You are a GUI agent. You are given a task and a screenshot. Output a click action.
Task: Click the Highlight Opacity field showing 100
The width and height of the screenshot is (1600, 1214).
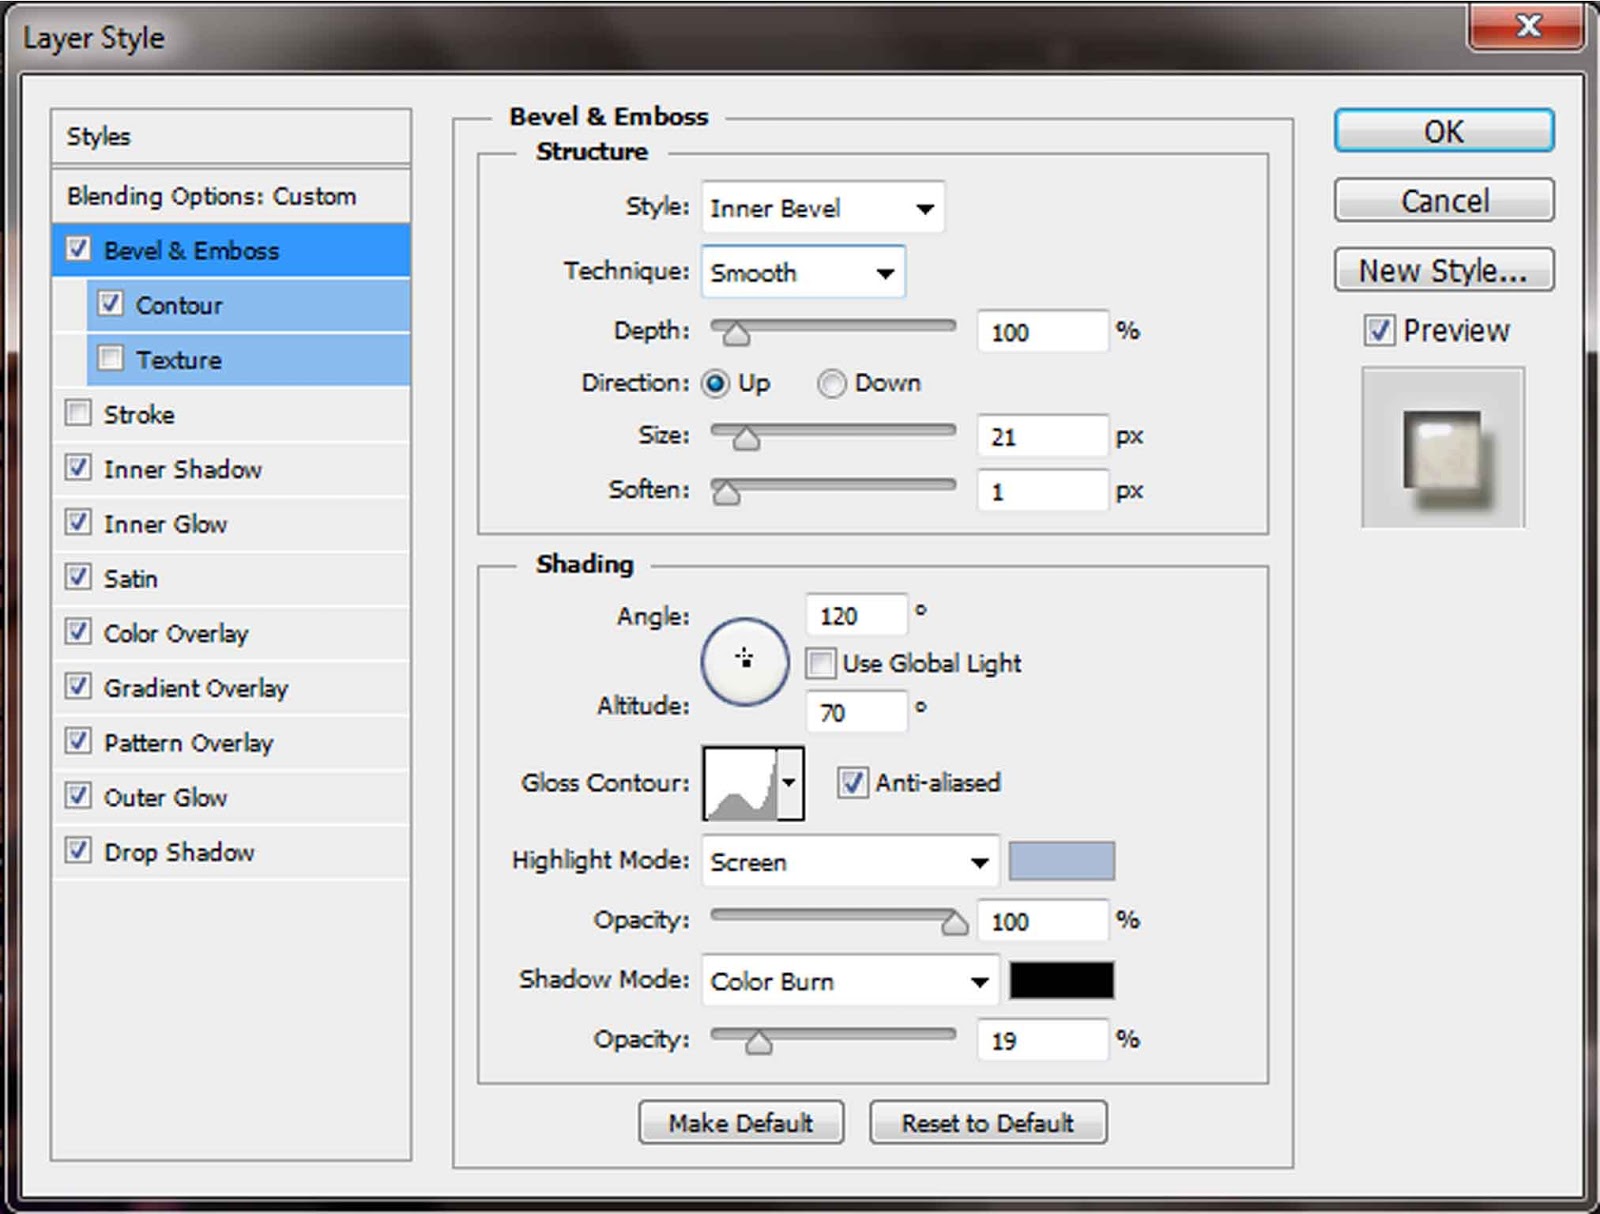1042,921
